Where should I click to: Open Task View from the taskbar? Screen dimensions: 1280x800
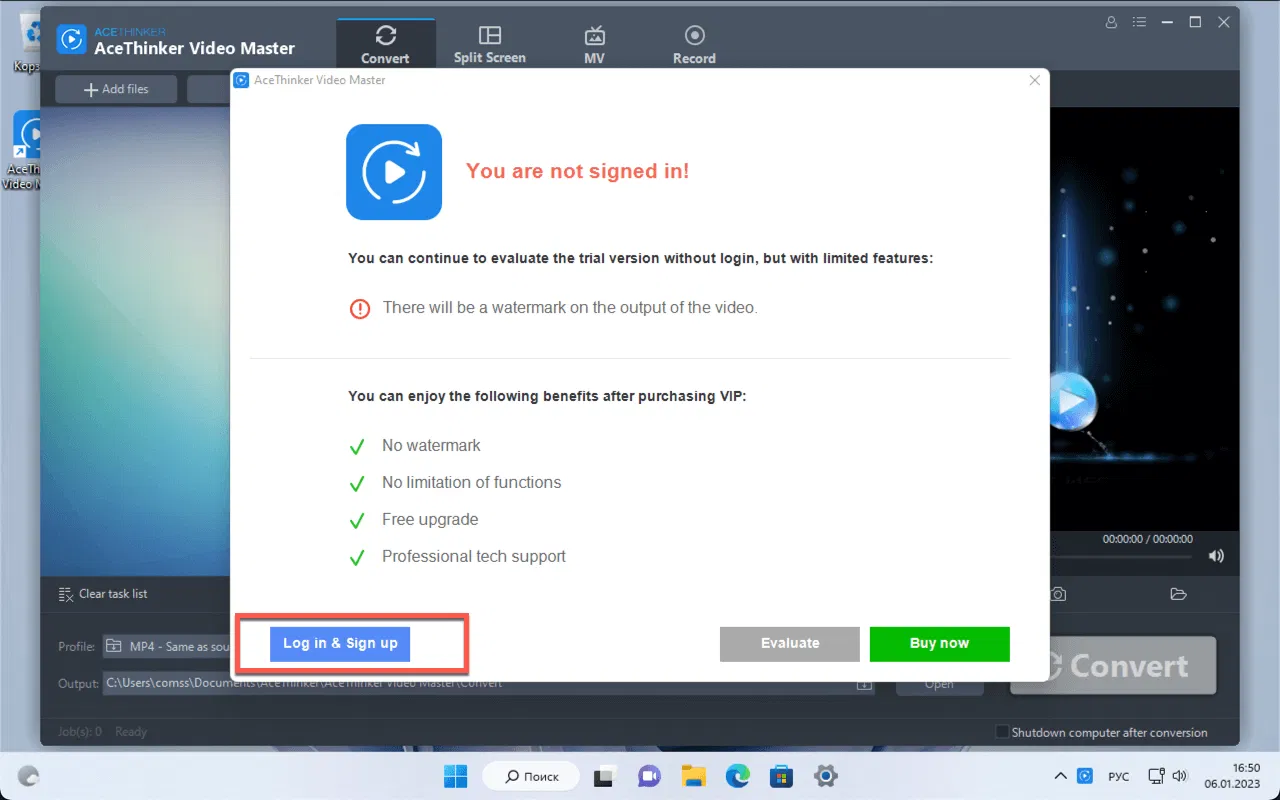[605, 776]
